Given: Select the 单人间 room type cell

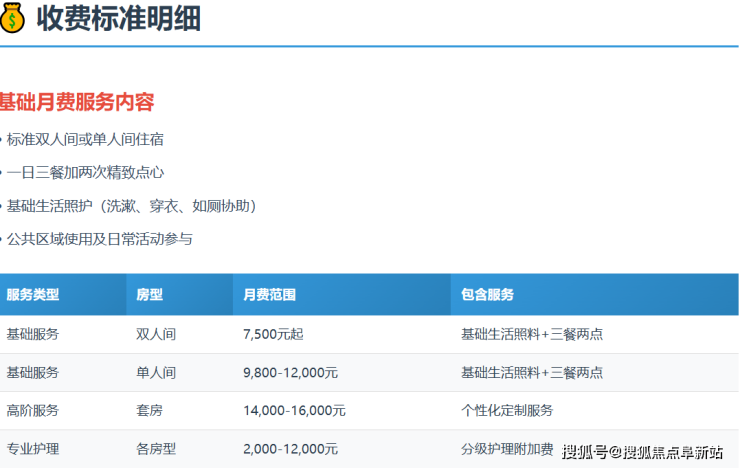Looking at the screenshot, I should [x=156, y=372].
